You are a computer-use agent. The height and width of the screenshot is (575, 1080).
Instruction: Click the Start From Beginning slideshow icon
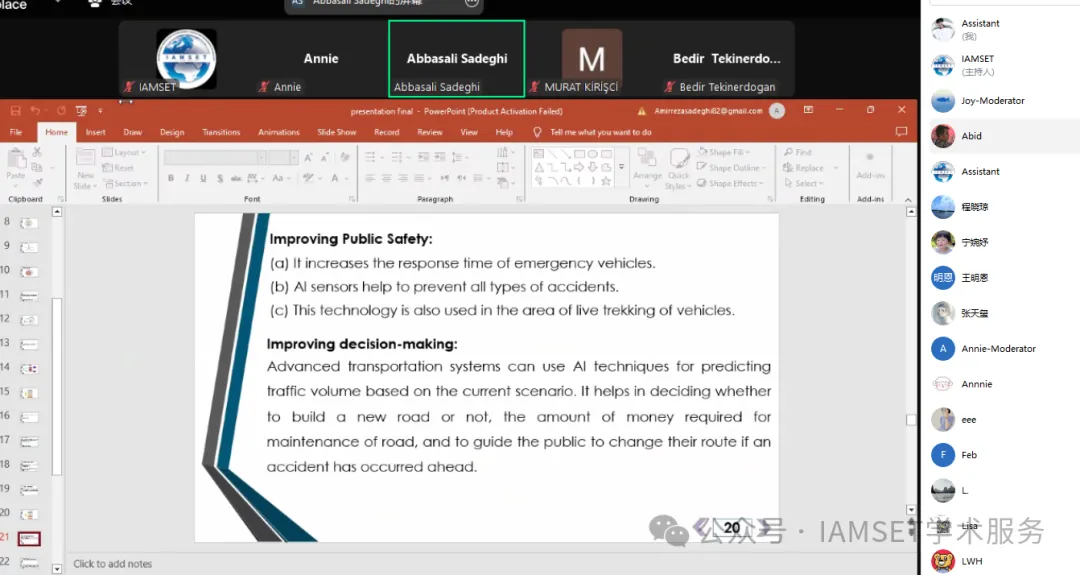pos(81,110)
